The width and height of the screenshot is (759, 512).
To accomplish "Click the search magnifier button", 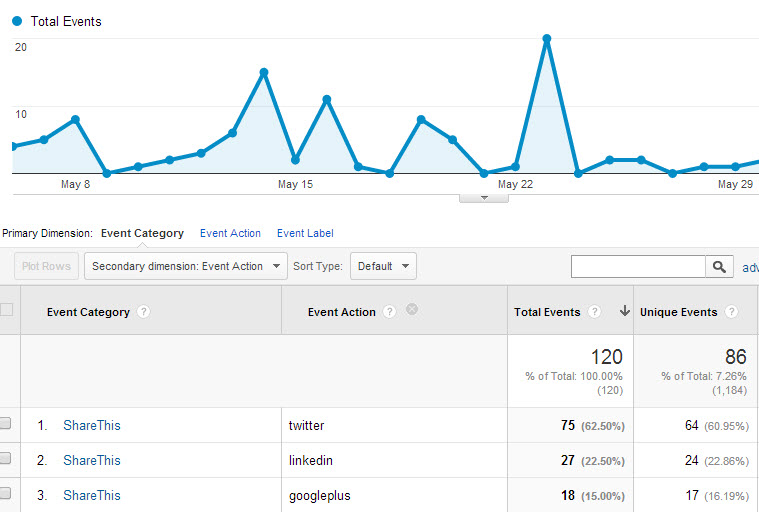I will pos(720,267).
